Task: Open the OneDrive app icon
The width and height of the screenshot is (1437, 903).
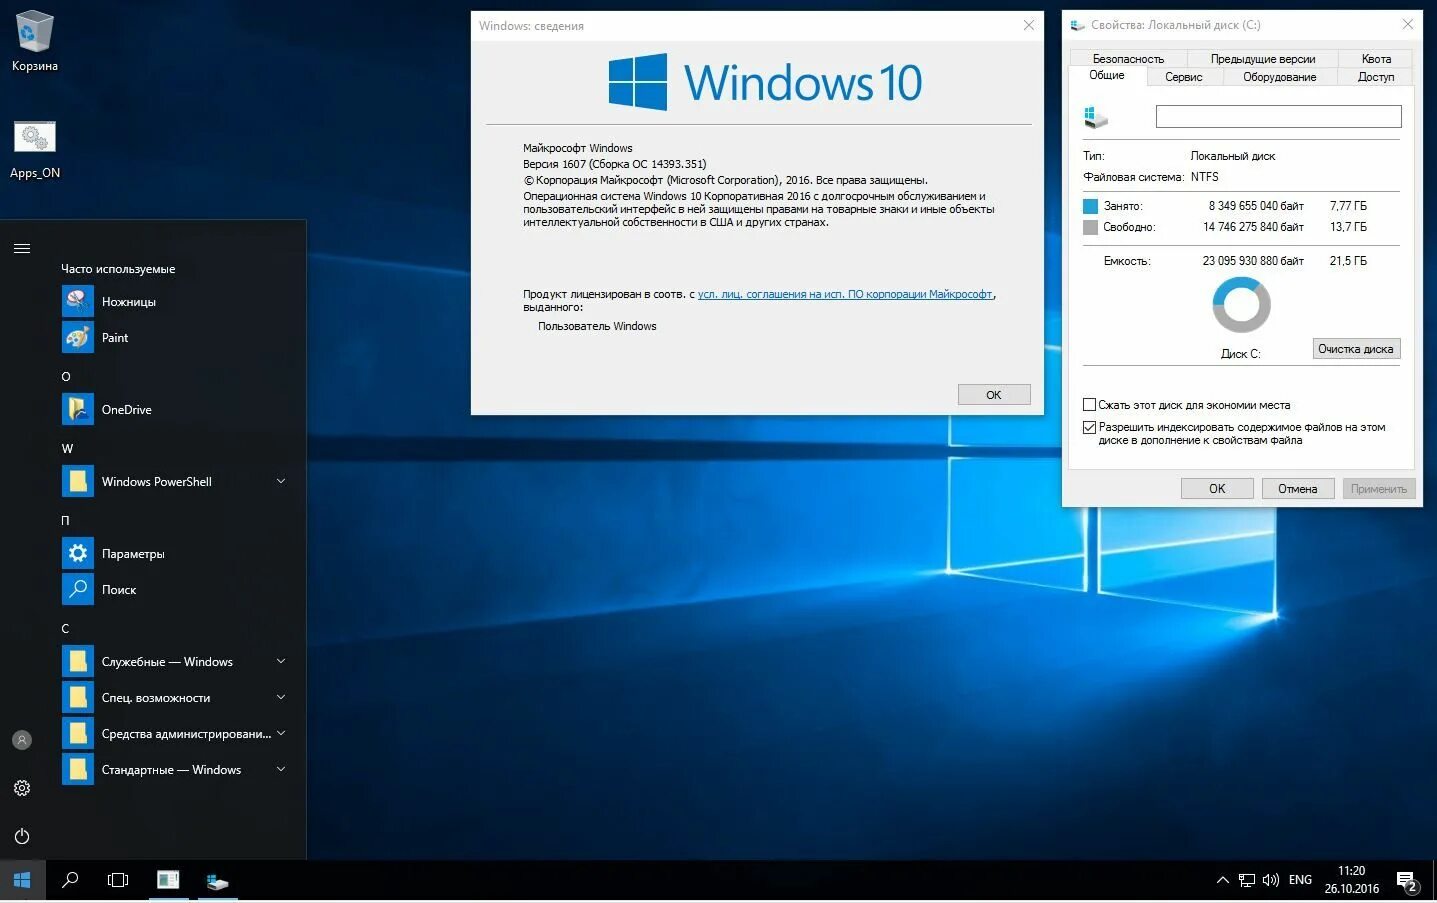Action: [78, 409]
